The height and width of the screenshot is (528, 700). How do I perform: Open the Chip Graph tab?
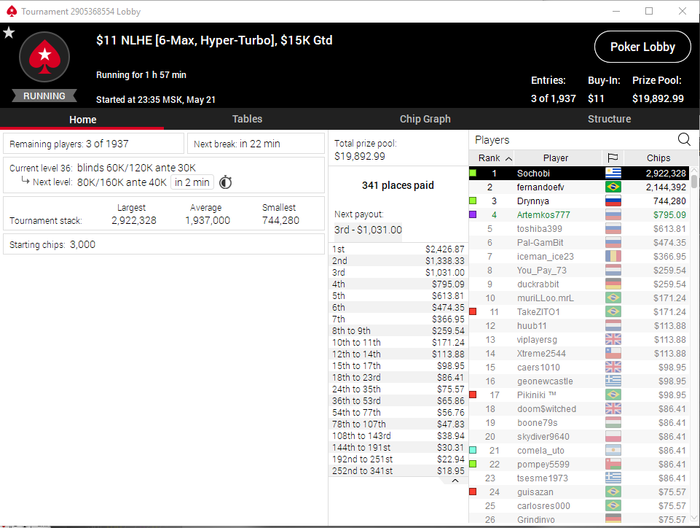coord(425,119)
